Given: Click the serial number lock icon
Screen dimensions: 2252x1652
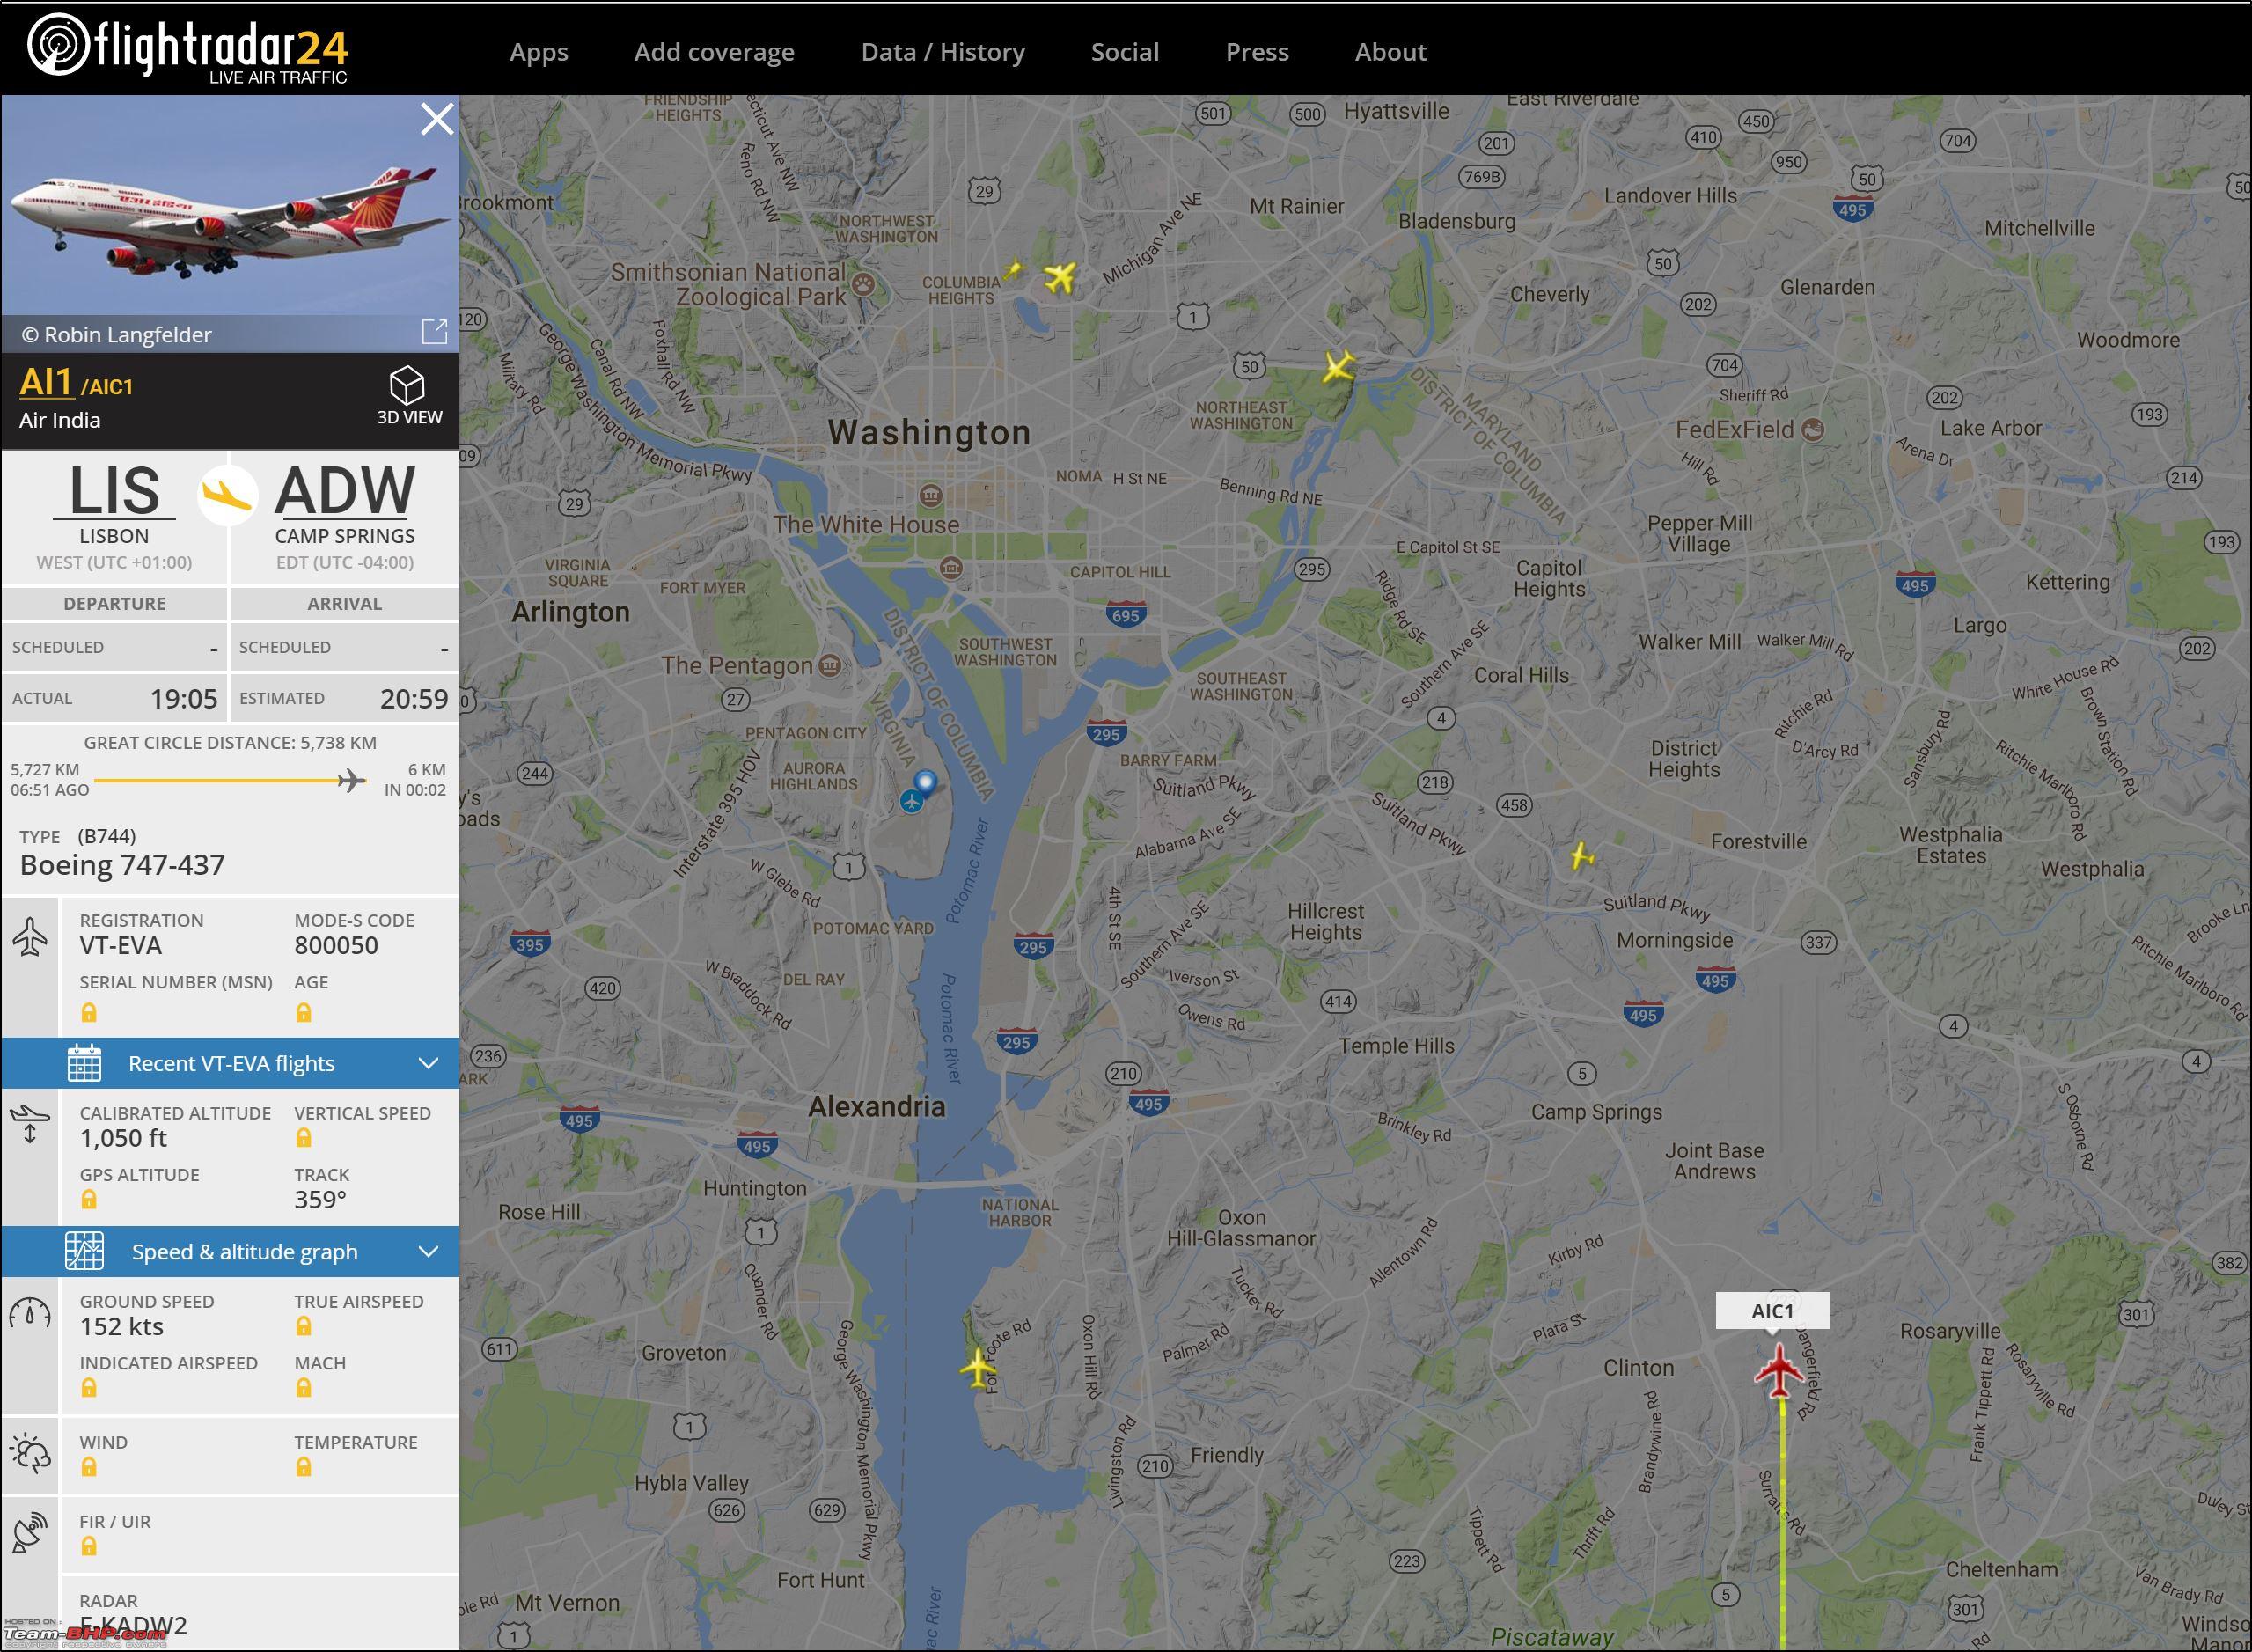Looking at the screenshot, I should coord(89,1012).
